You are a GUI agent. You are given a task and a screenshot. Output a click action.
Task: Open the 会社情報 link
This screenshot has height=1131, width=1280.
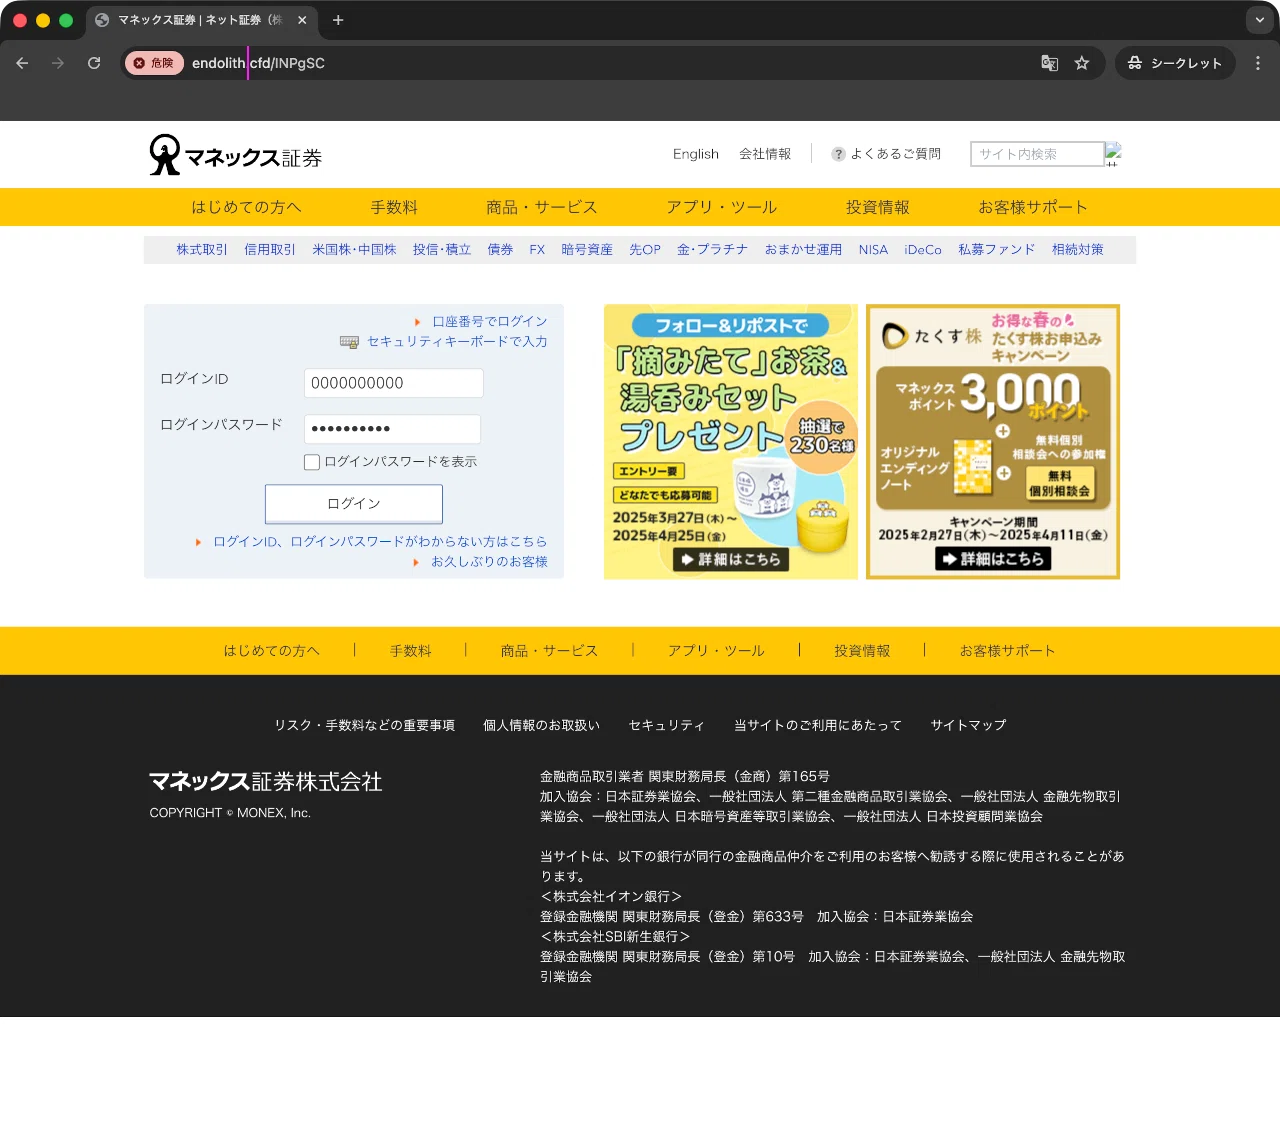point(765,154)
